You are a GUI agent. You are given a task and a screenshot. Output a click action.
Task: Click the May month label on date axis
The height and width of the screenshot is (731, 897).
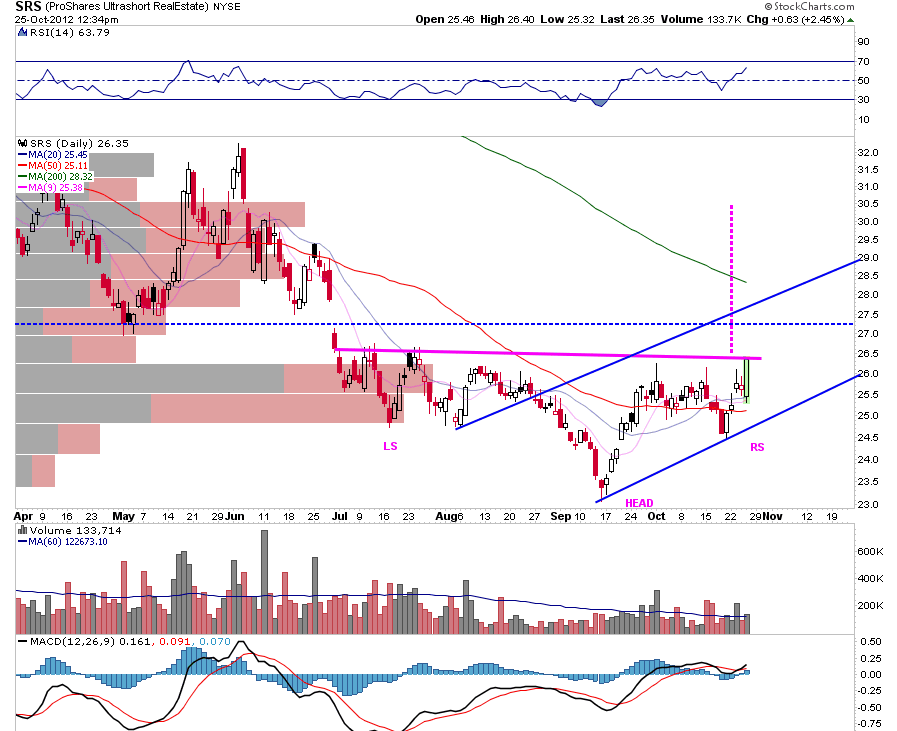click(123, 516)
